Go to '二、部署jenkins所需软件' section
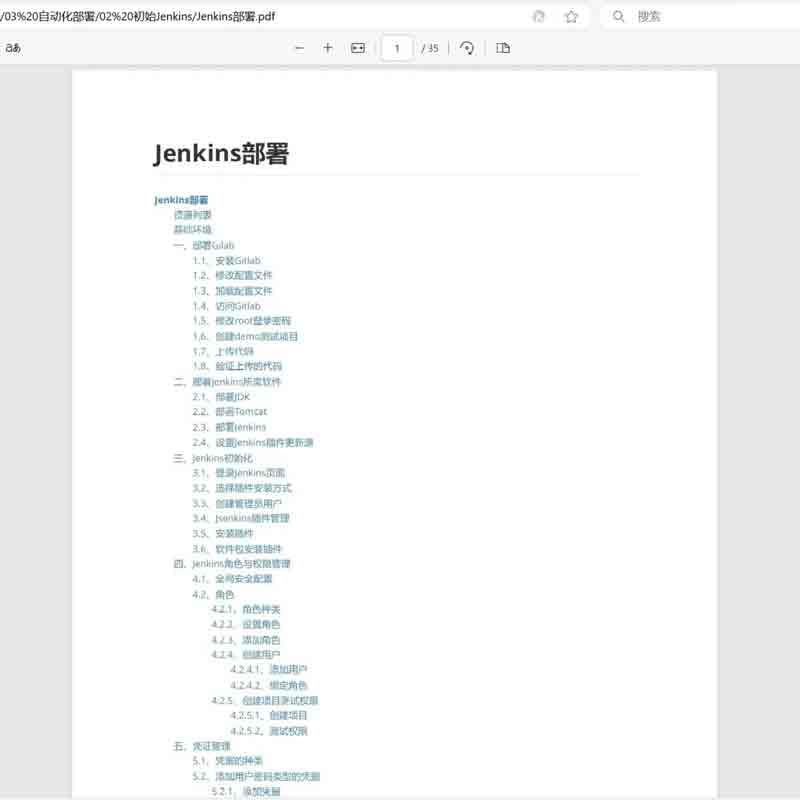800x800 pixels. [x=227, y=382]
